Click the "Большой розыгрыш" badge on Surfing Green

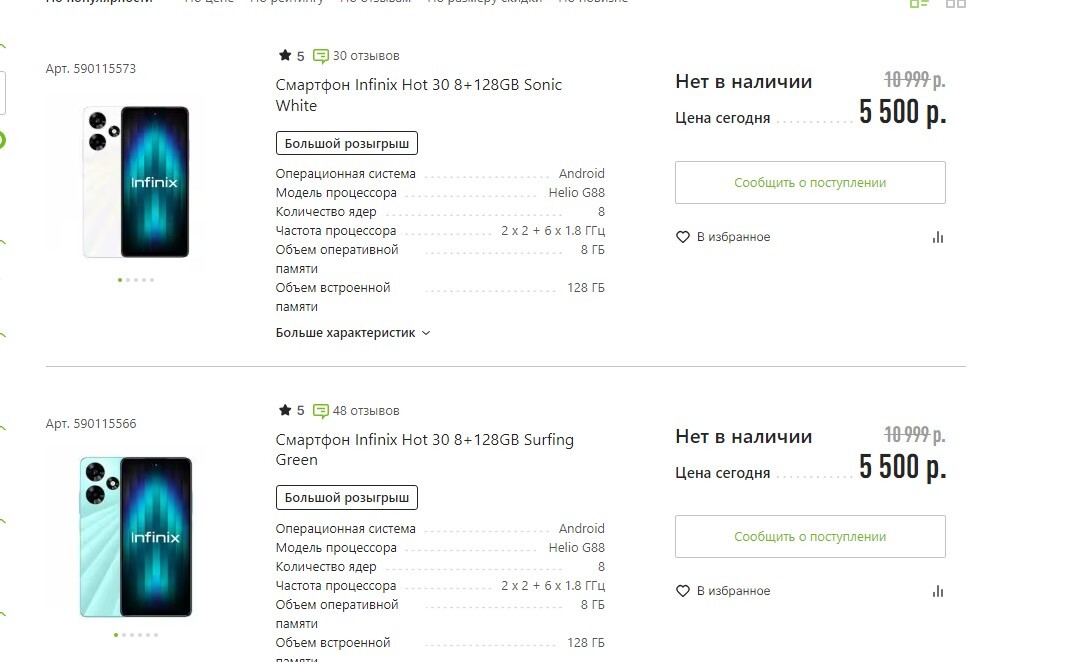tap(347, 497)
